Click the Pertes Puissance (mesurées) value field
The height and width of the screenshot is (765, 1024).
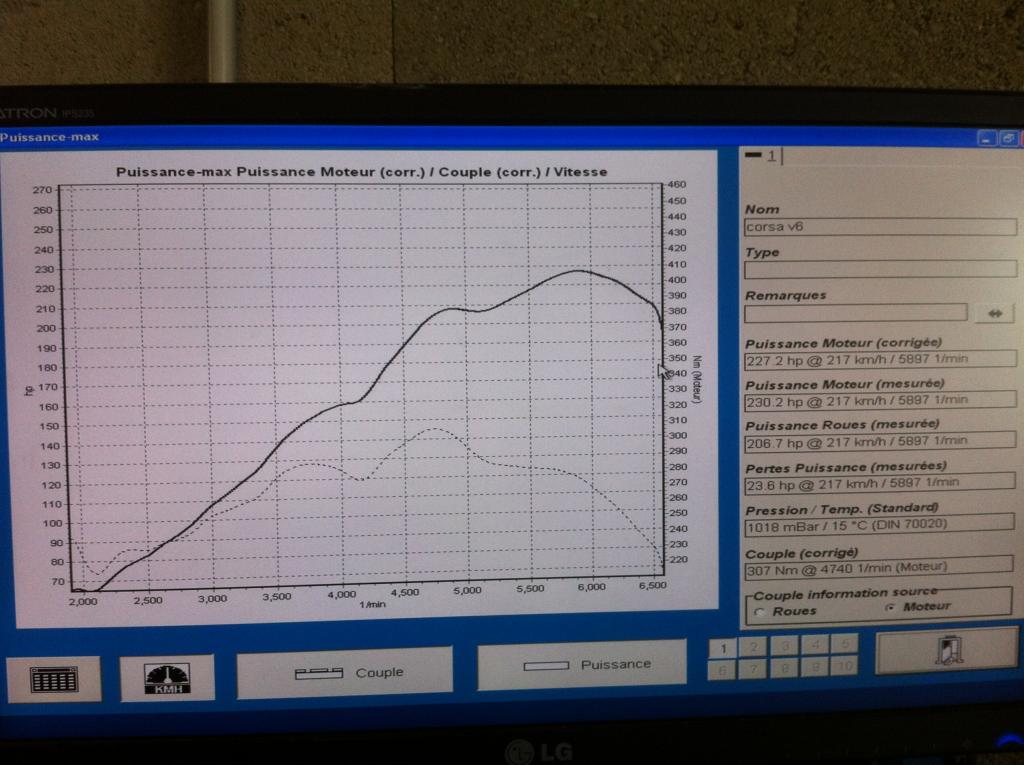(x=880, y=483)
